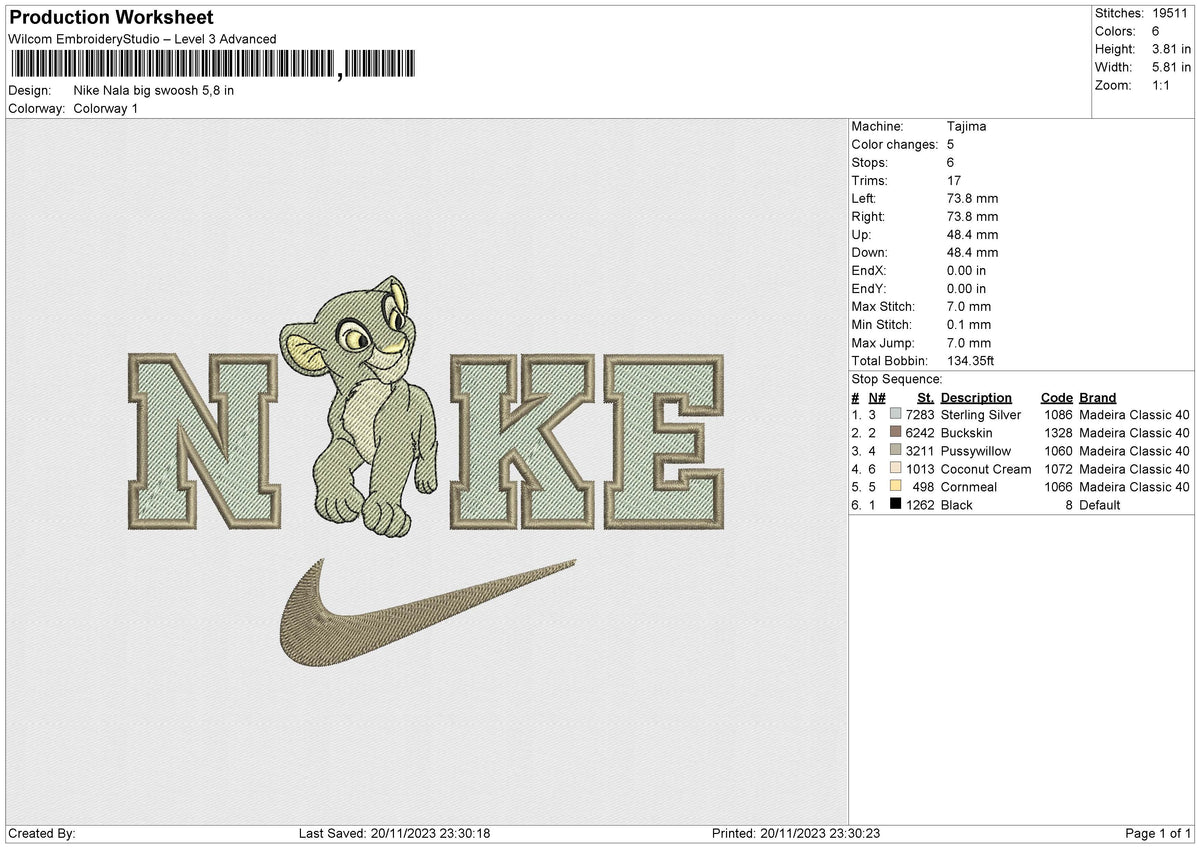Click 'Wilcom EmbroideryStudio – Level 3 Advanced' text
1200x848 pixels.
click(x=142, y=39)
